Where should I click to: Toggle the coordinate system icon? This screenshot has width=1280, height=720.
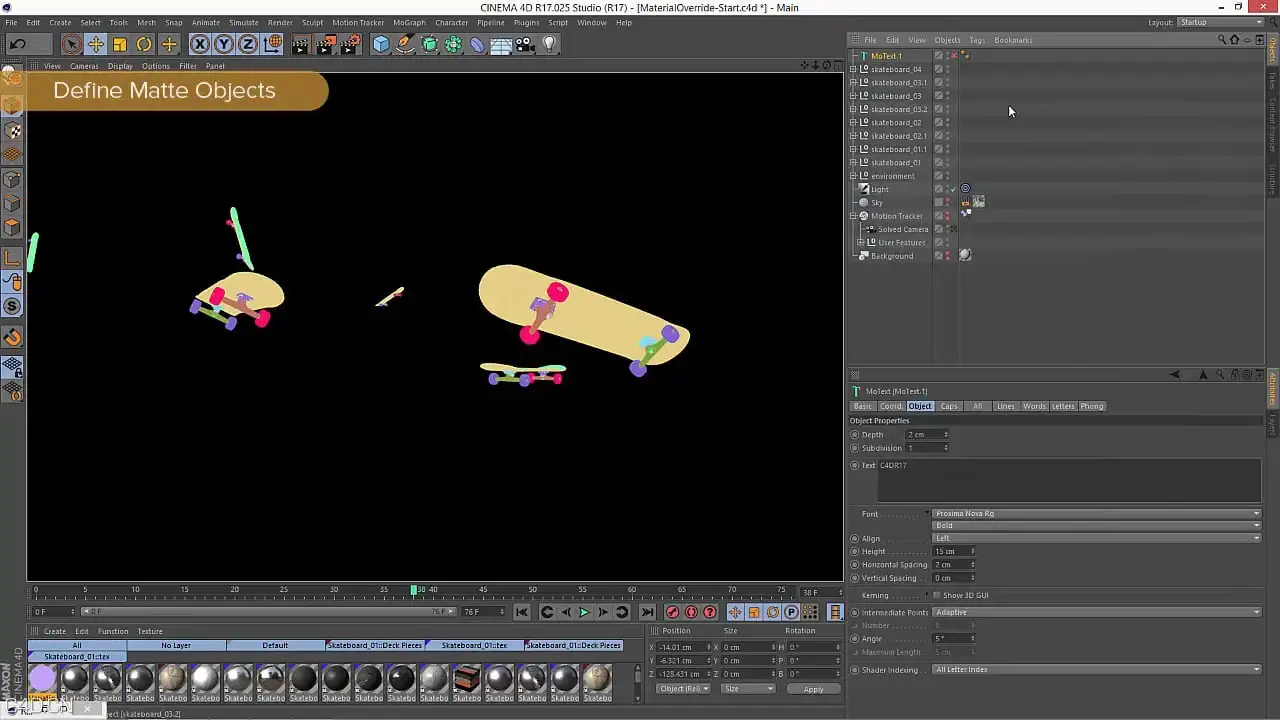pos(273,44)
